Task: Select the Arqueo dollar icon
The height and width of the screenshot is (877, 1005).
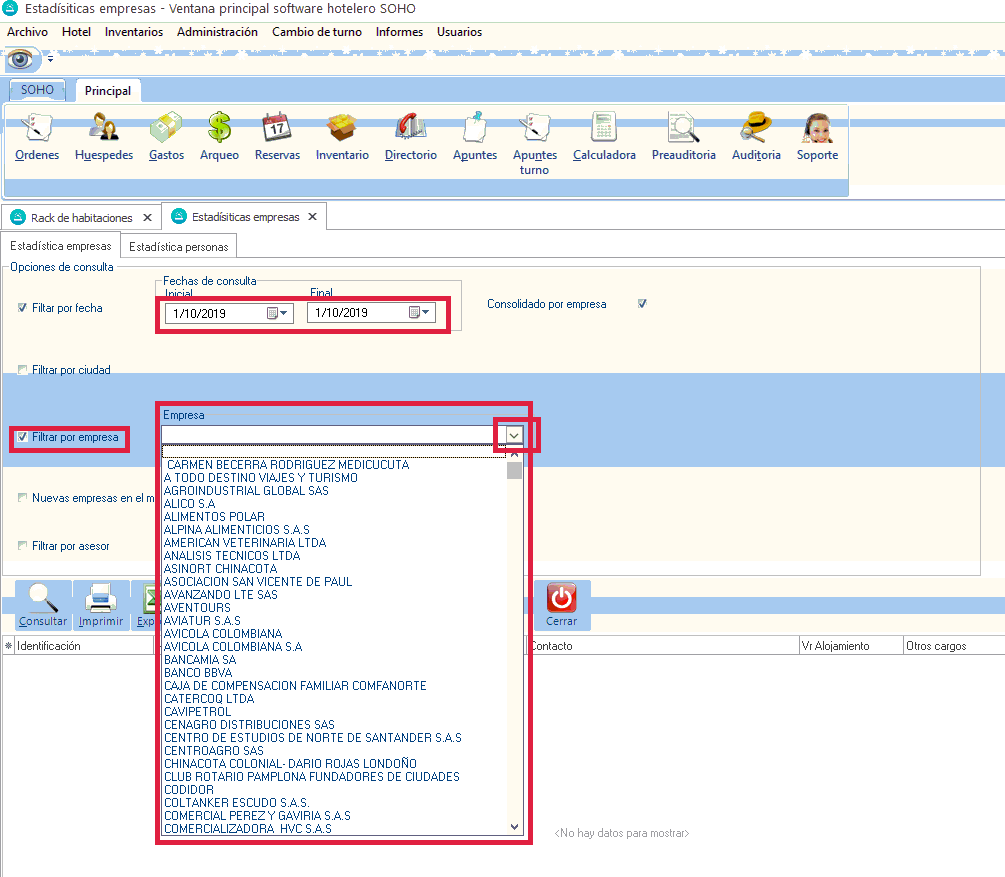Action: (219, 130)
